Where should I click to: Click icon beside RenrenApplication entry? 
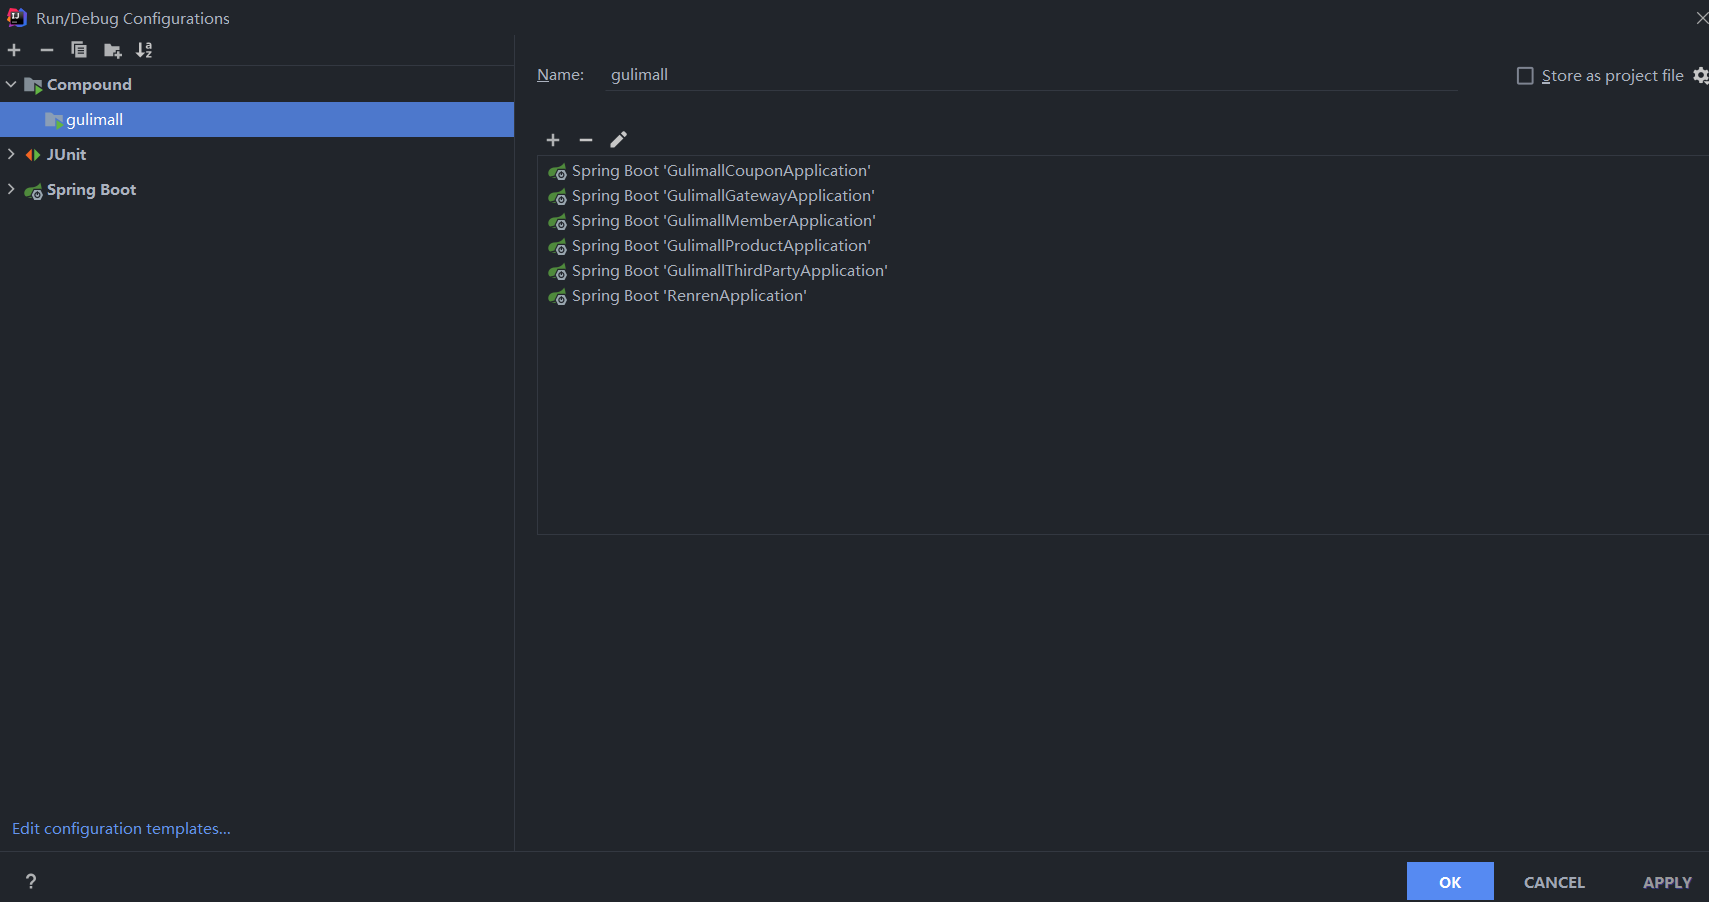click(x=558, y=296)
